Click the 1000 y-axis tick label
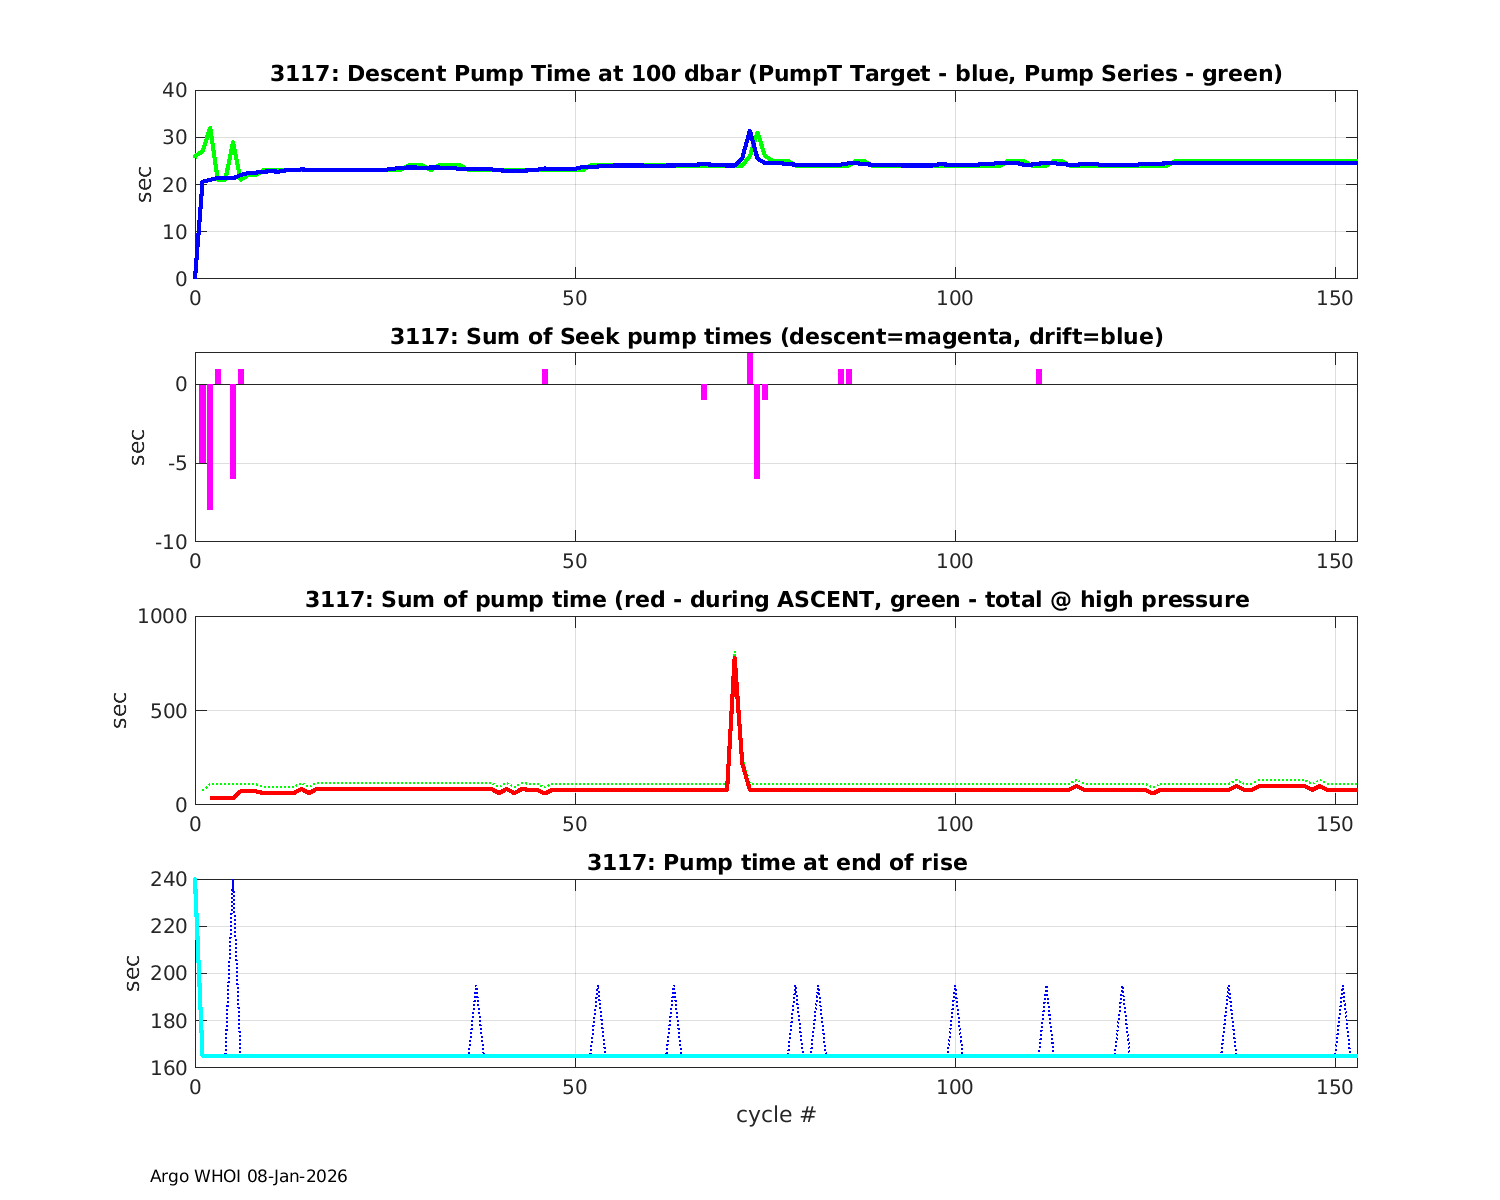The image size is (1500, 1200). [x=162, y=617]
